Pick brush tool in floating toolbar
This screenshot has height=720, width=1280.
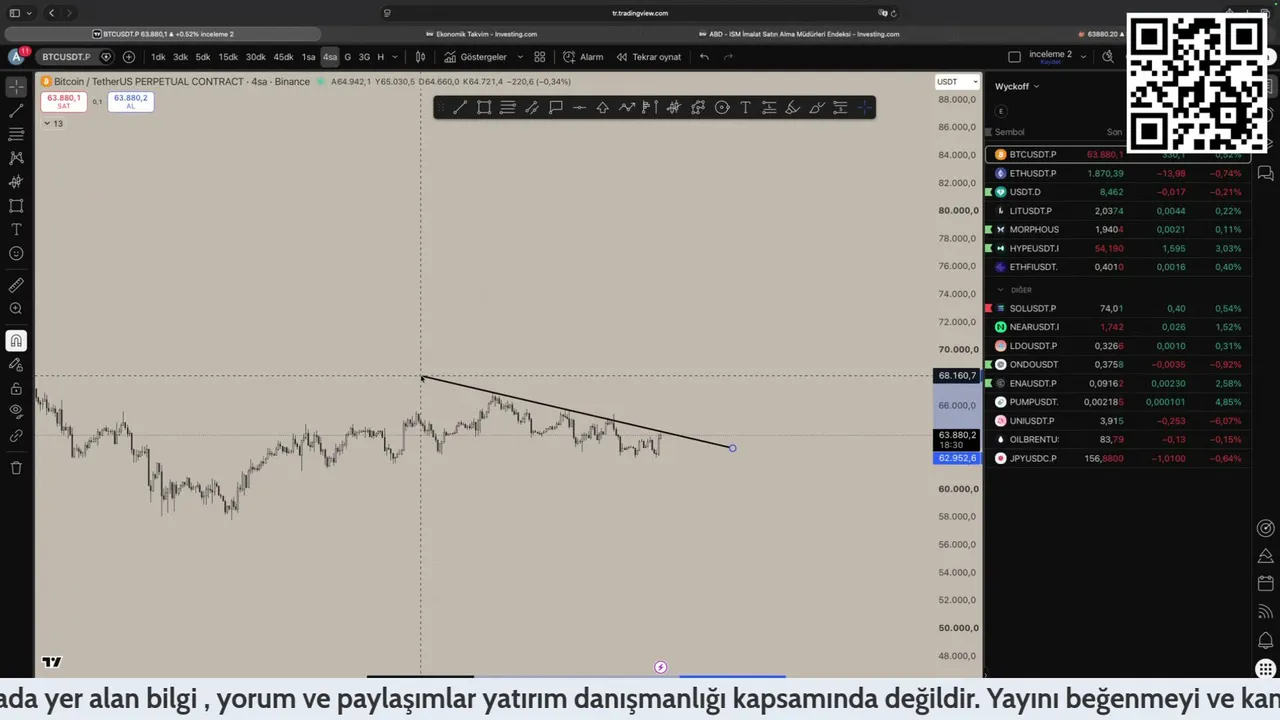point(817,108)
